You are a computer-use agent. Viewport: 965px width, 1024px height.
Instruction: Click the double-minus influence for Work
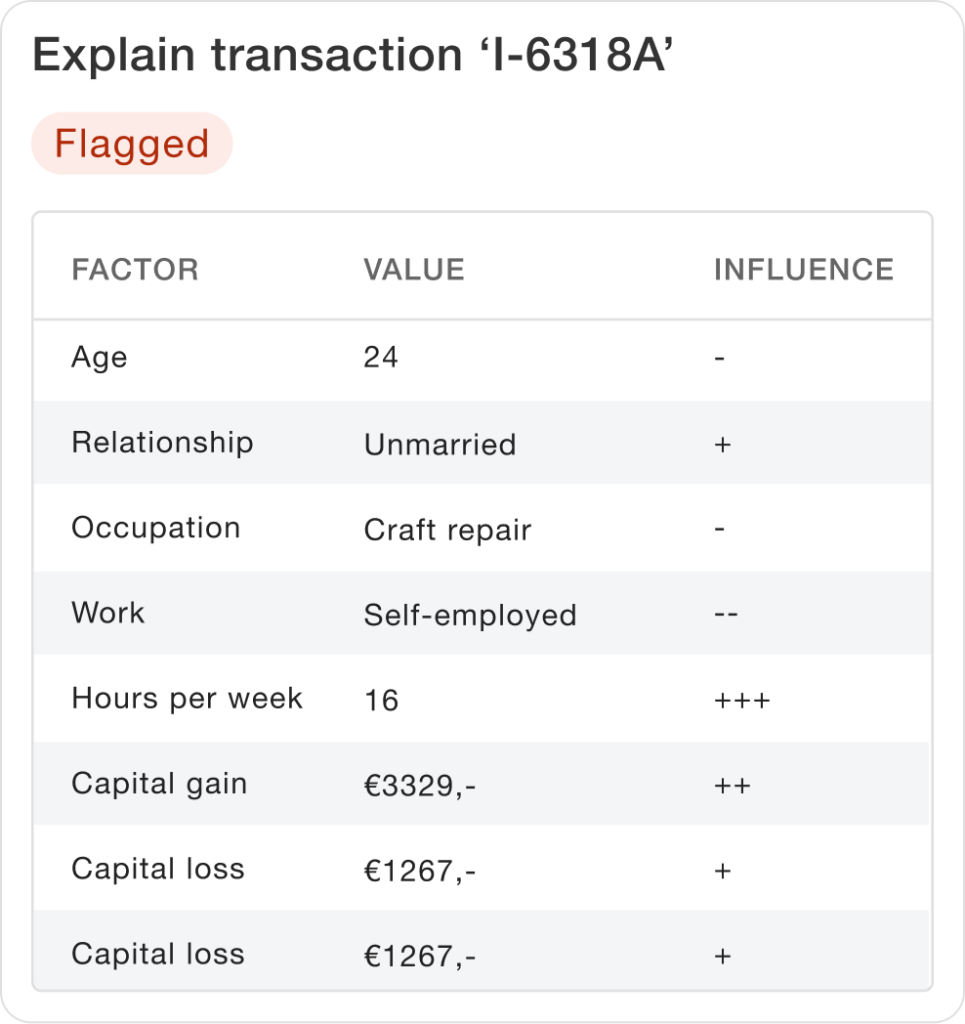[726, 615]
